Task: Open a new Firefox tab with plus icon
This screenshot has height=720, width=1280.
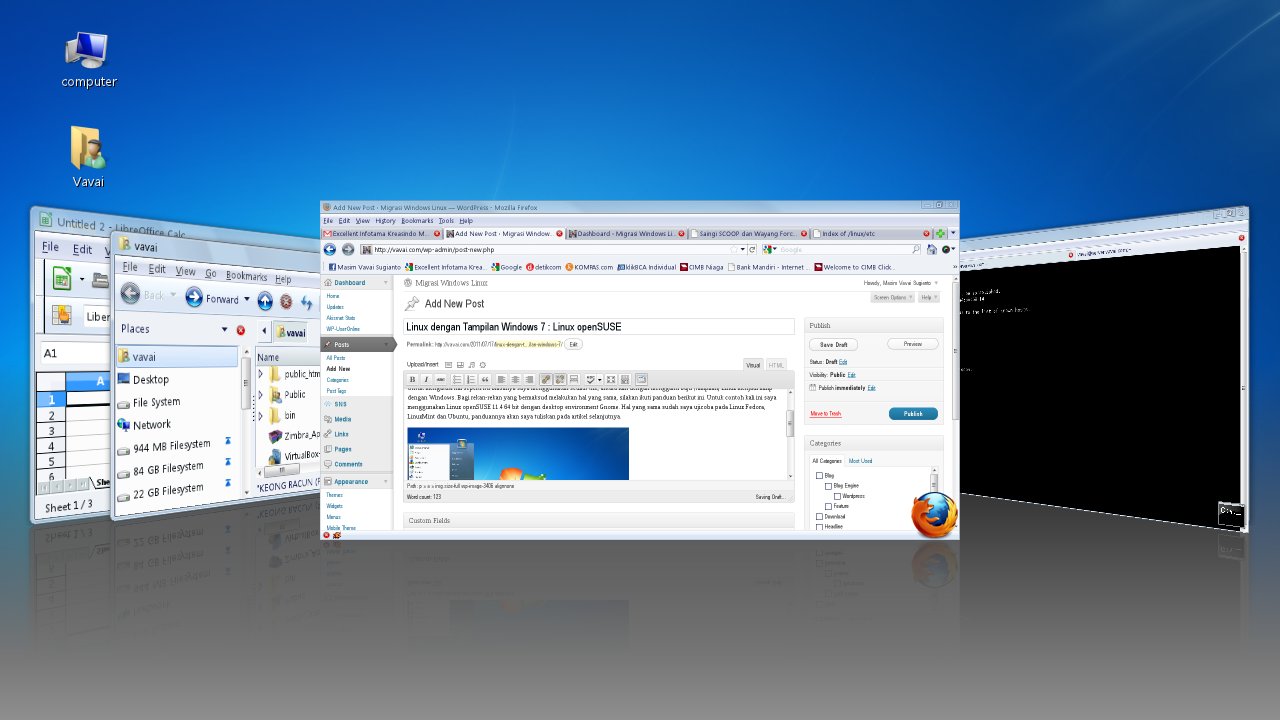Action: 940,234
